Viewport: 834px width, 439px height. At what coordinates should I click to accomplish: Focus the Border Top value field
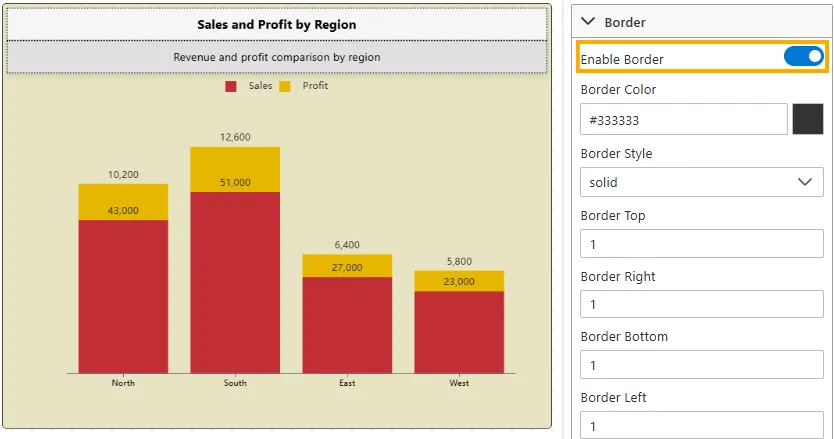point(702,244)
